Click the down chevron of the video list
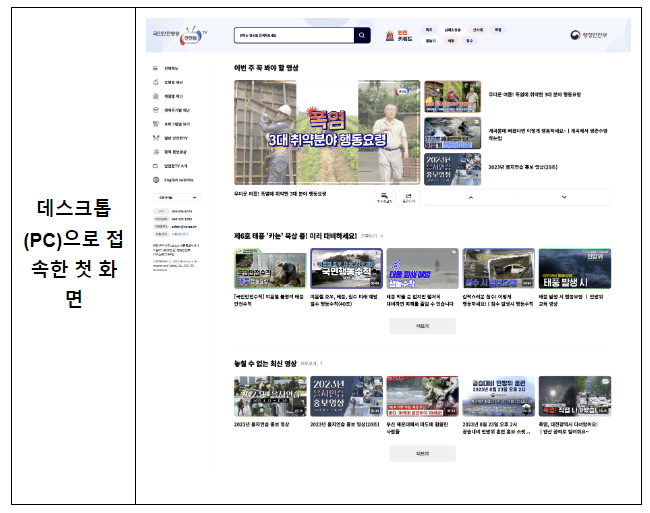650x513 pixels. click(x=564, y=198)
